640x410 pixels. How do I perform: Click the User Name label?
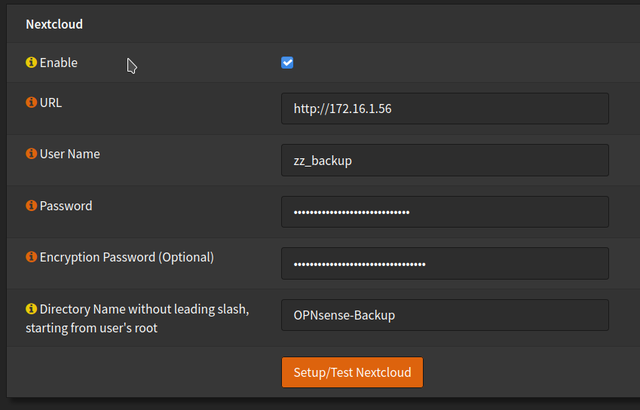(70, 154)
